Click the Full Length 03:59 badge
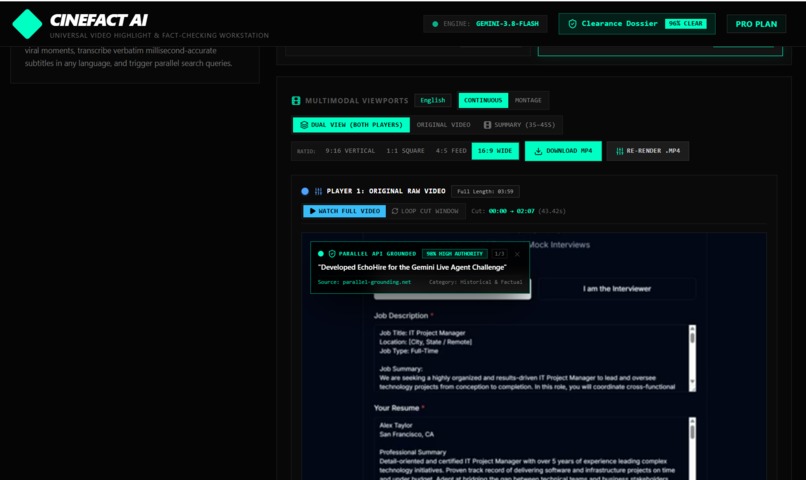The height and width of the screenshot is (480, 806). [x=485, y=192]
